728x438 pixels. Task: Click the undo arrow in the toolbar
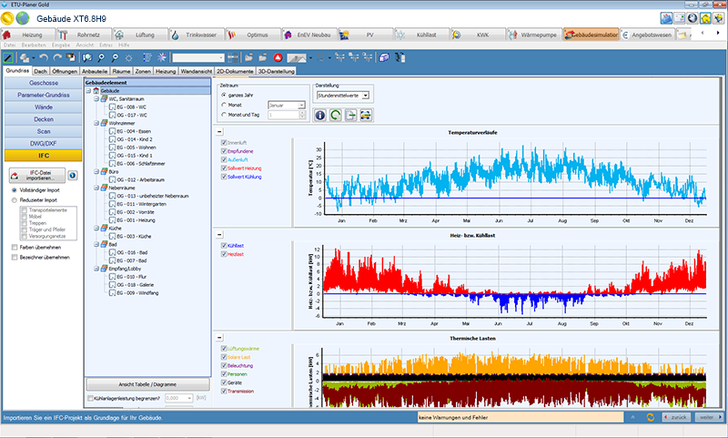[43, 59]
